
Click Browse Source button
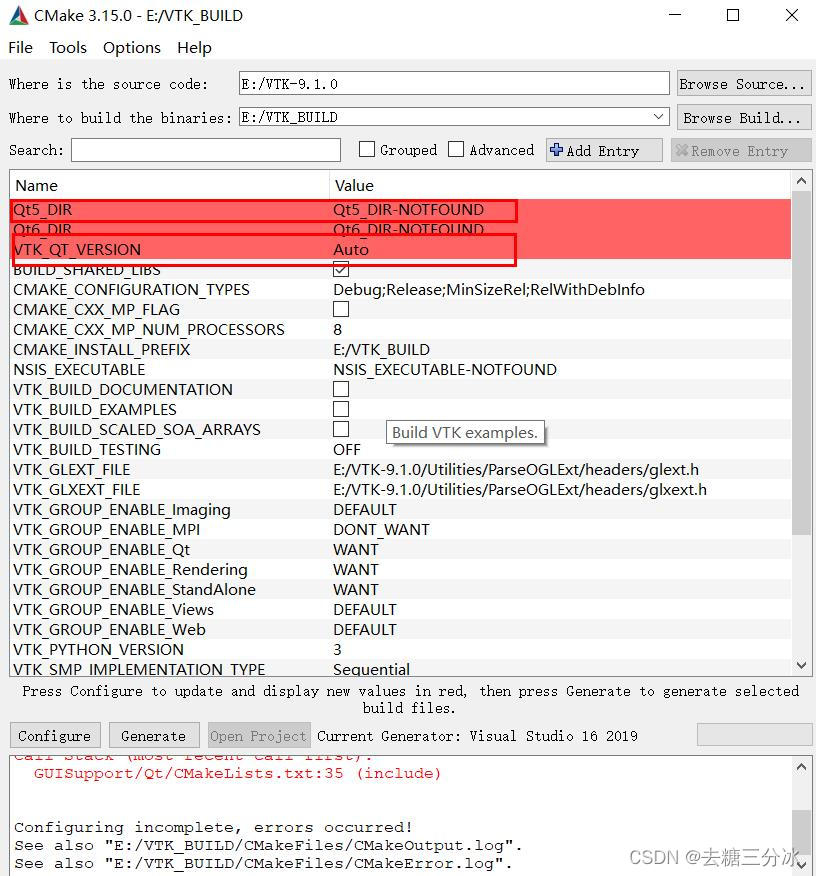743,84
